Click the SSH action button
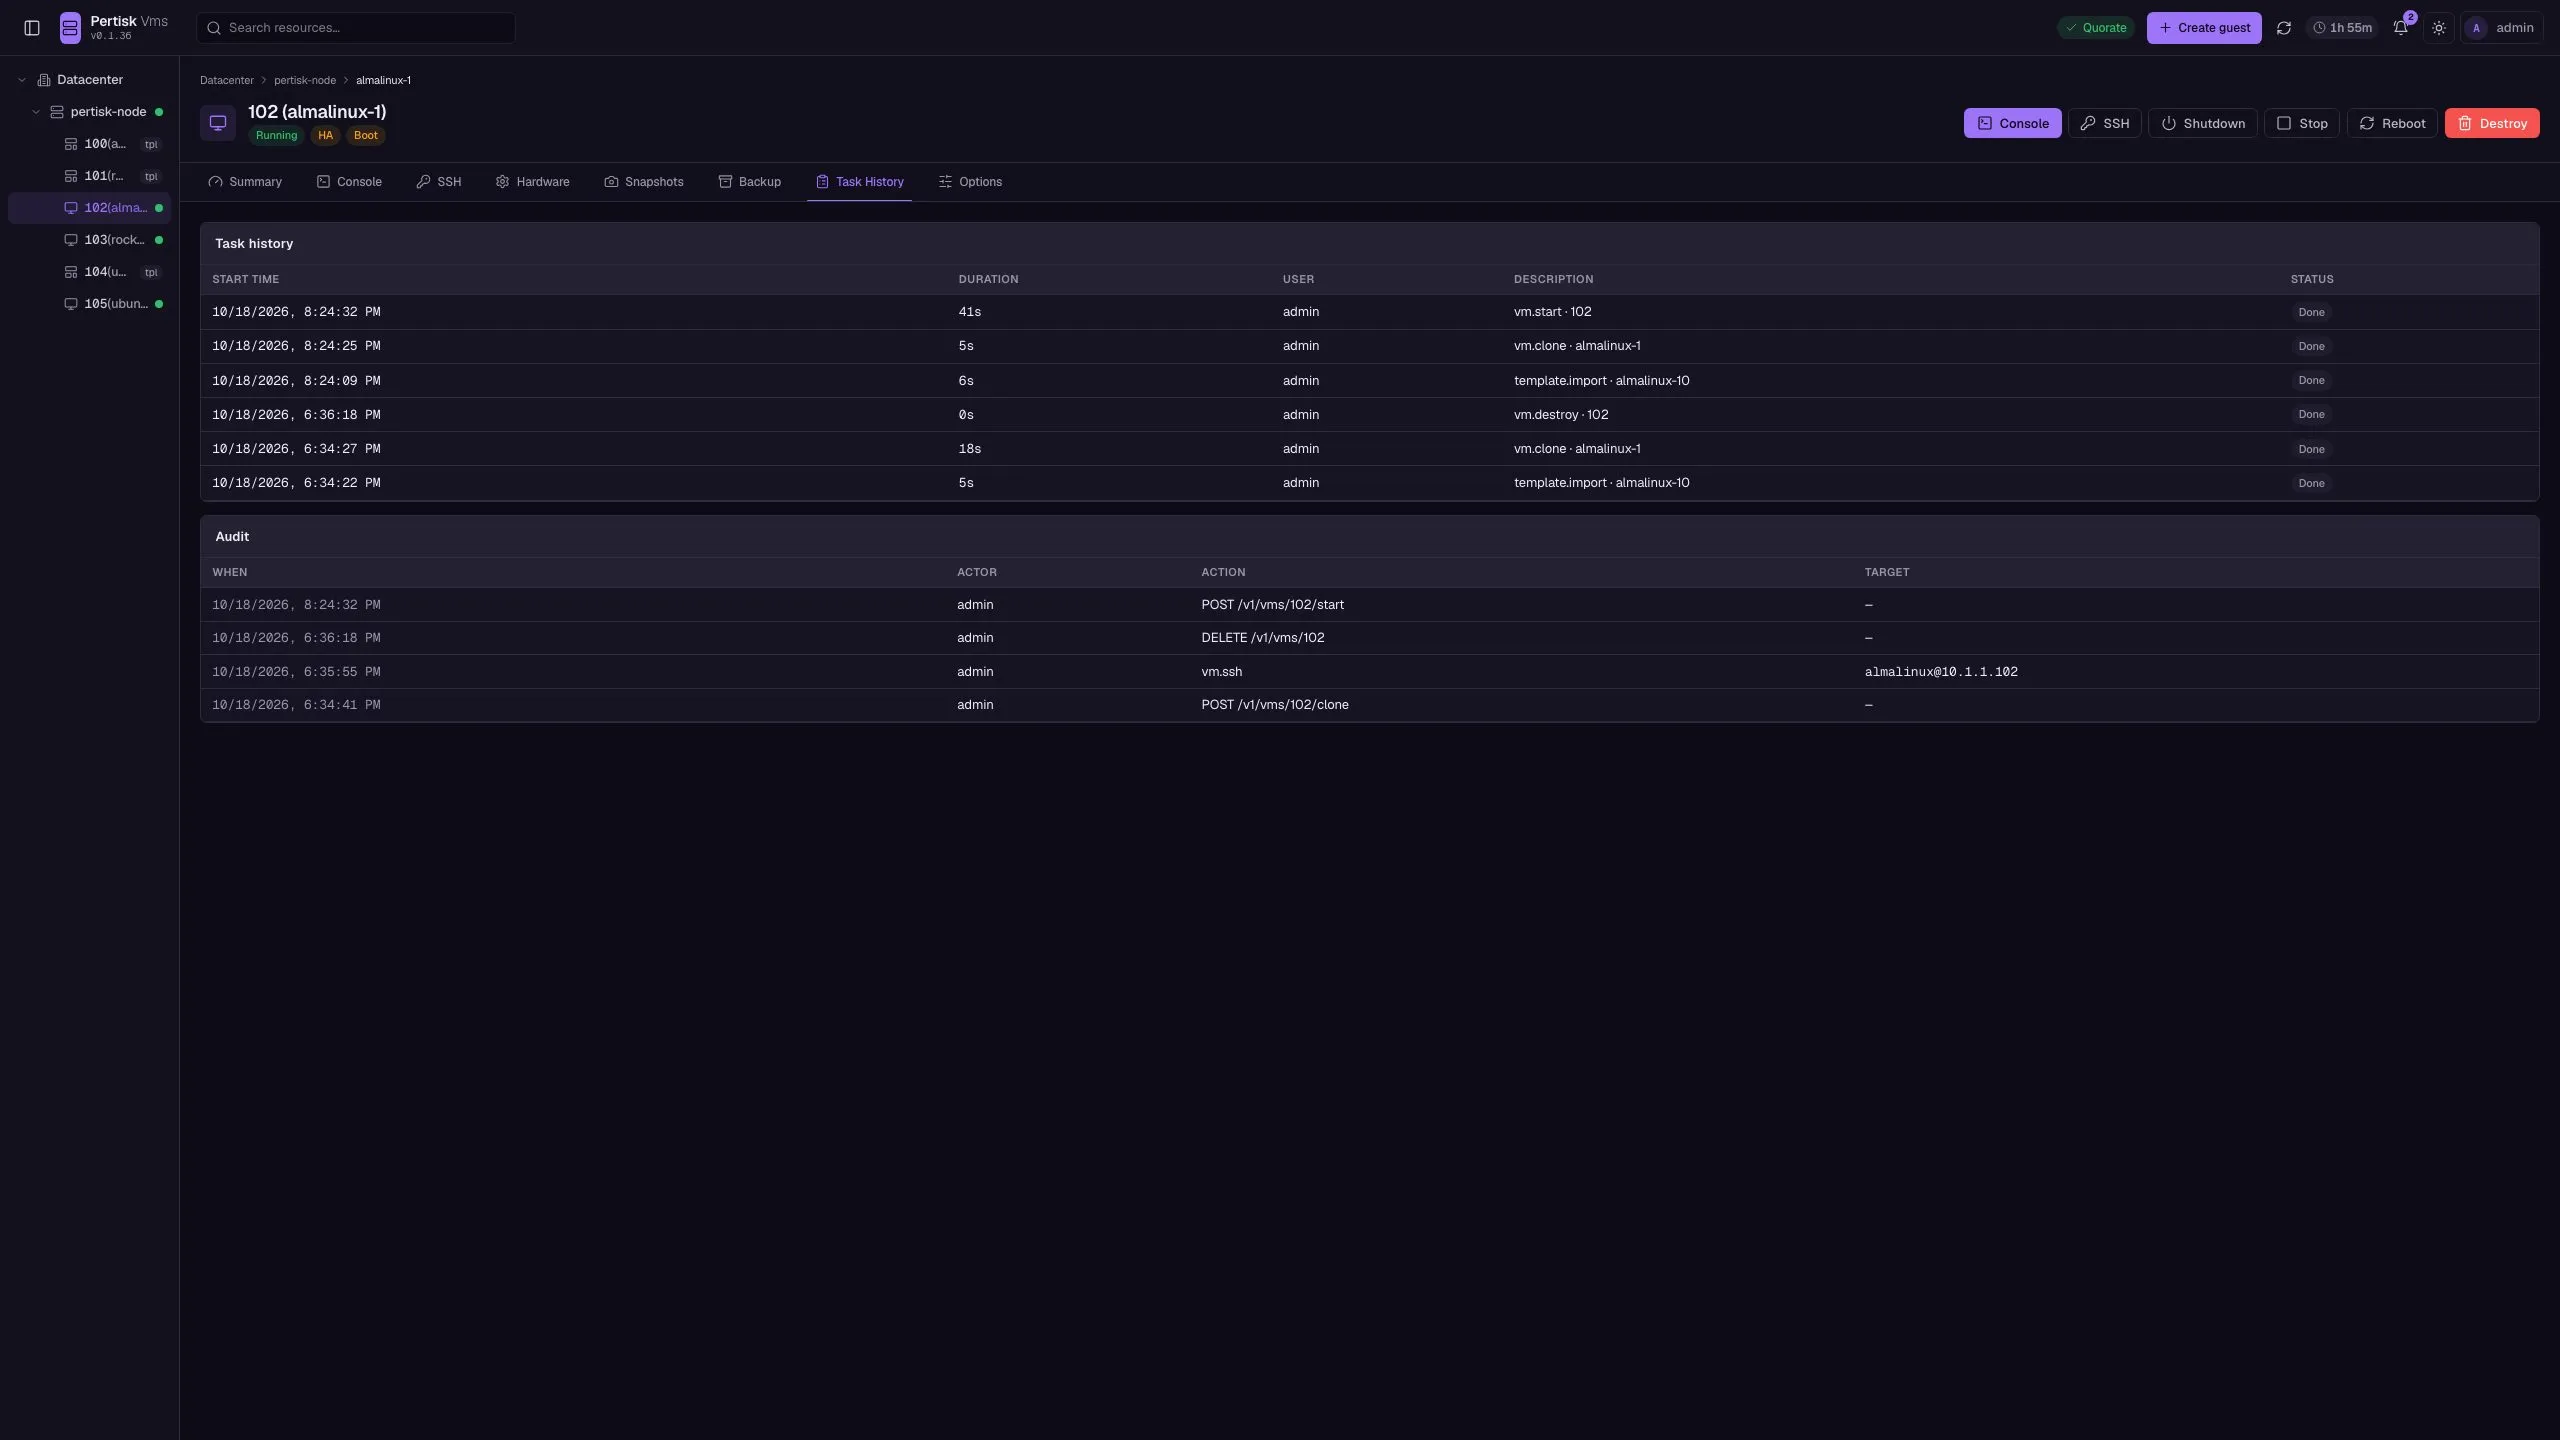 coord(2104,123)
